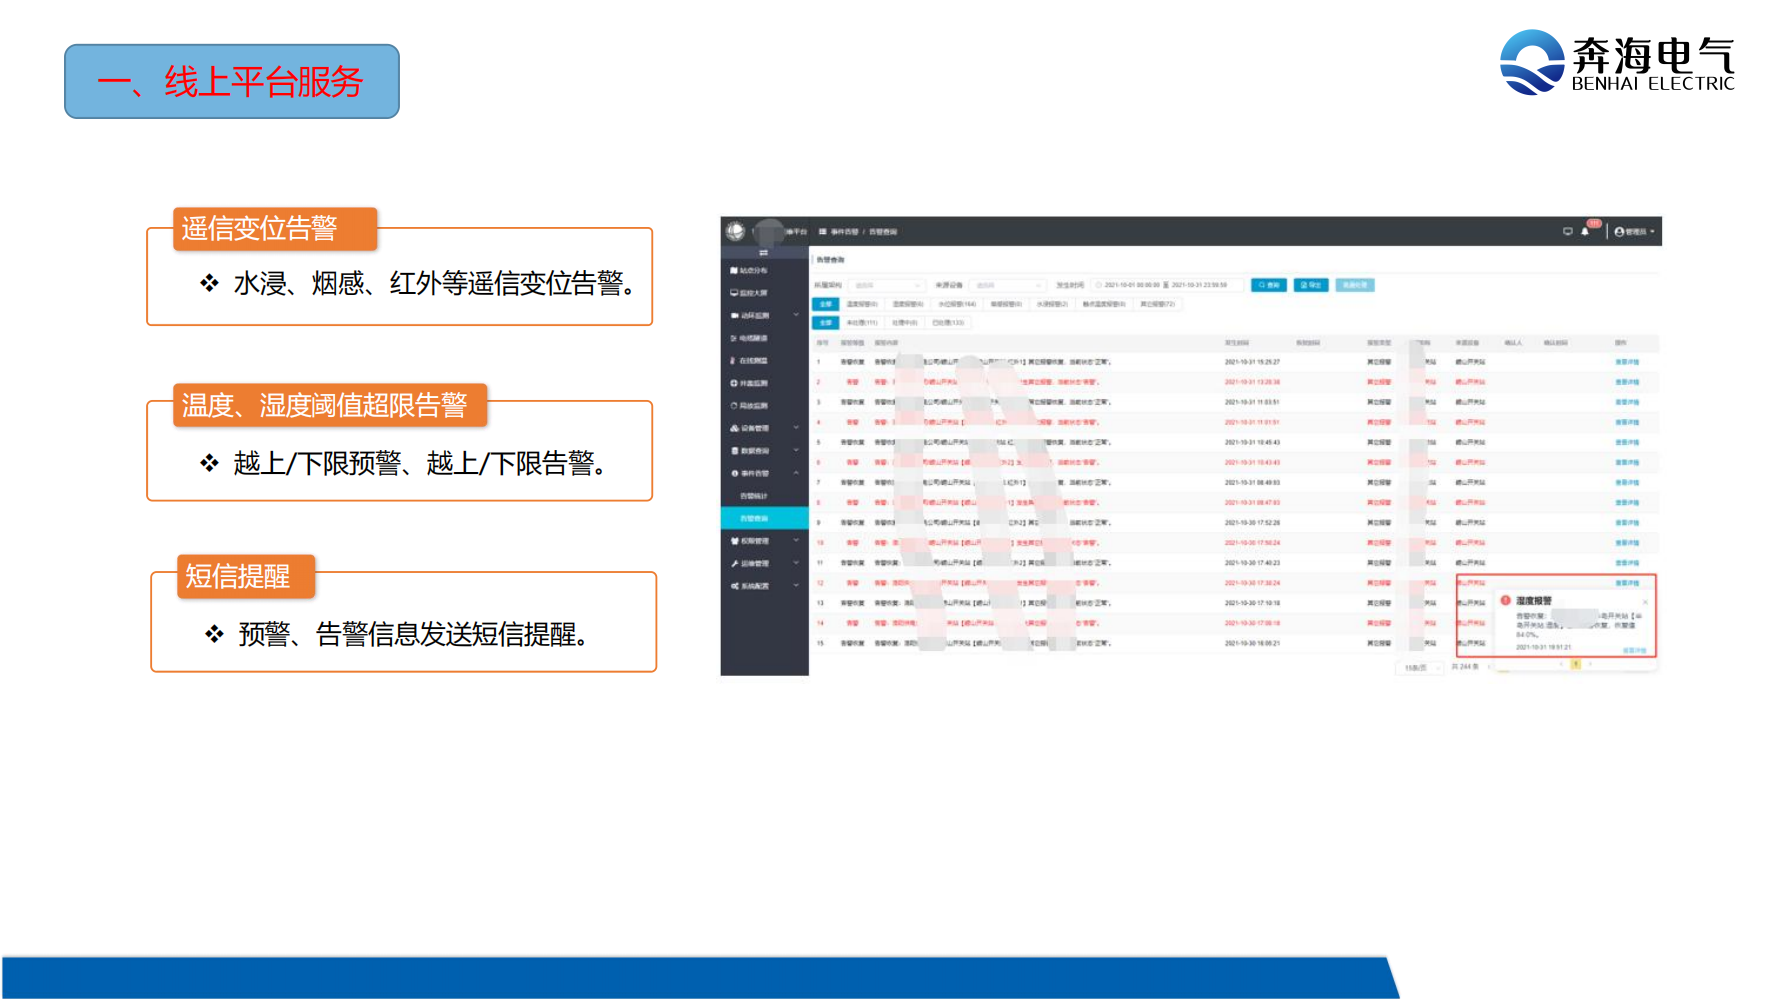Open the calendar icon in date range field

click(x=1098, y=285)
